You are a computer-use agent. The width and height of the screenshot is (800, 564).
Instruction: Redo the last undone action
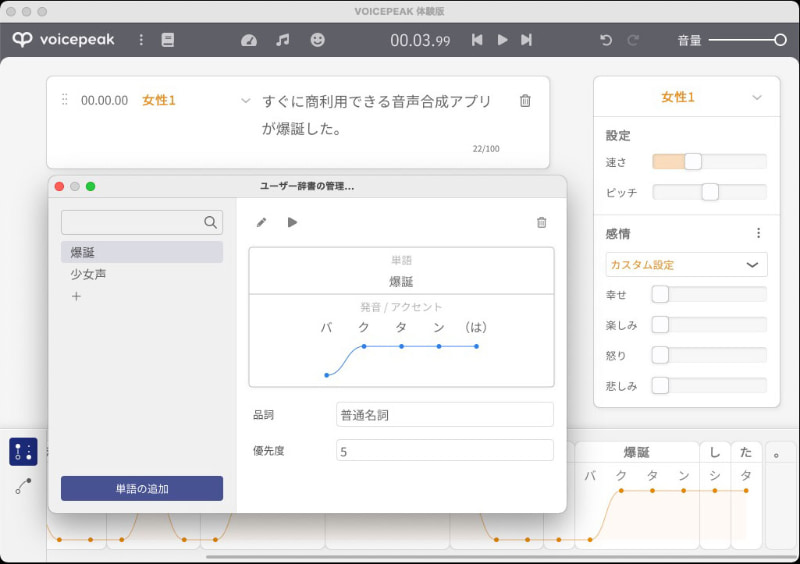pos(633,40)
